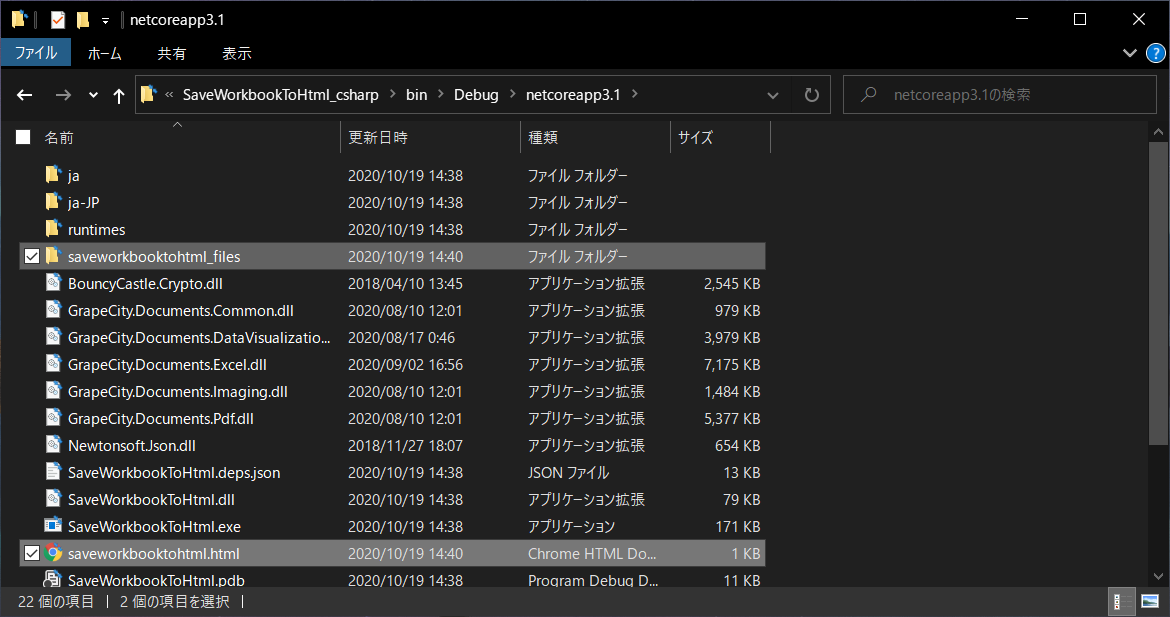1170x617 pixels.
Task: Expand the chevron after Debug breadcrumb
Action: click(512, 95)
